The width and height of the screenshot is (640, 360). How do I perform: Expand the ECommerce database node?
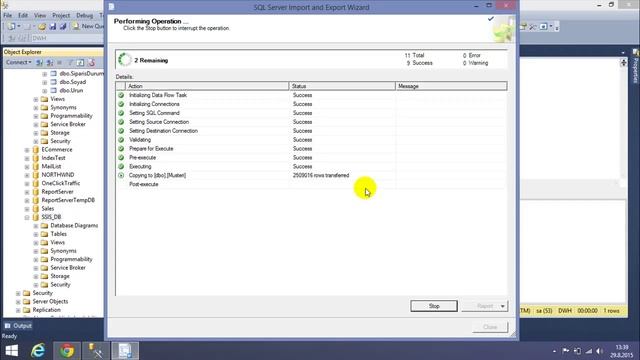27,150
